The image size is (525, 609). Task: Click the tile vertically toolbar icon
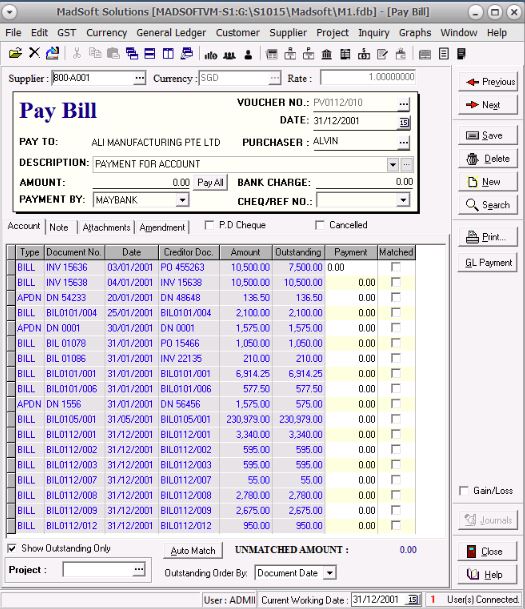tap(168, 53)
